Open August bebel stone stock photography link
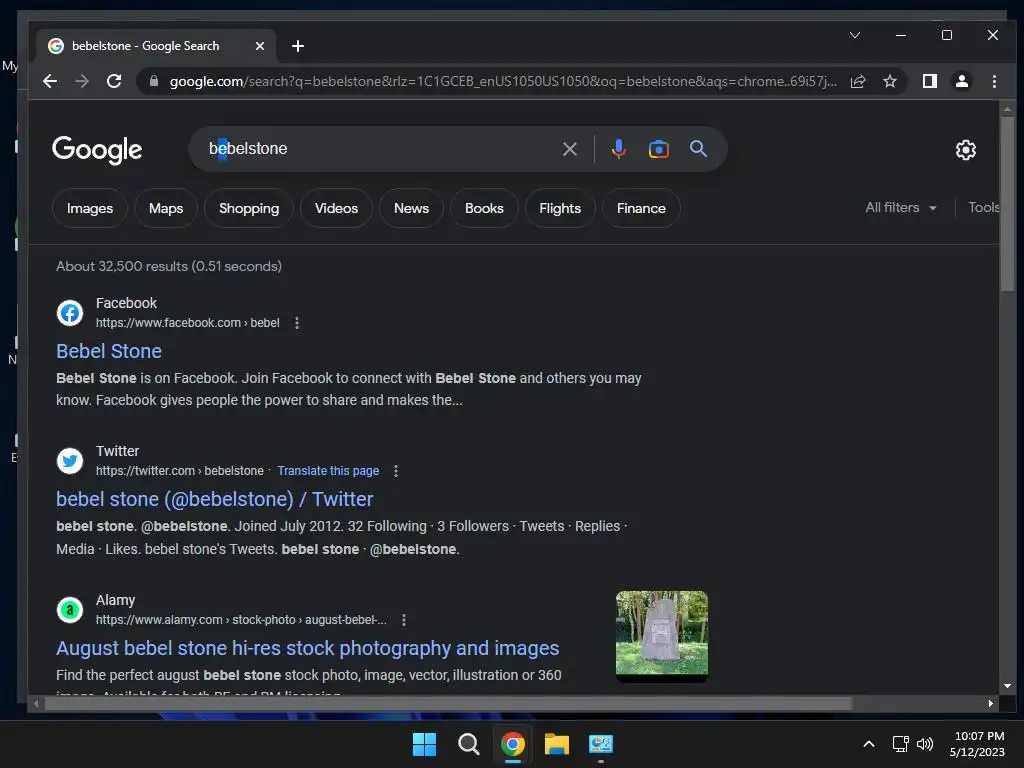Image resolution: width=1024 pixels, height=768 pixels. [x=308, y=648]
